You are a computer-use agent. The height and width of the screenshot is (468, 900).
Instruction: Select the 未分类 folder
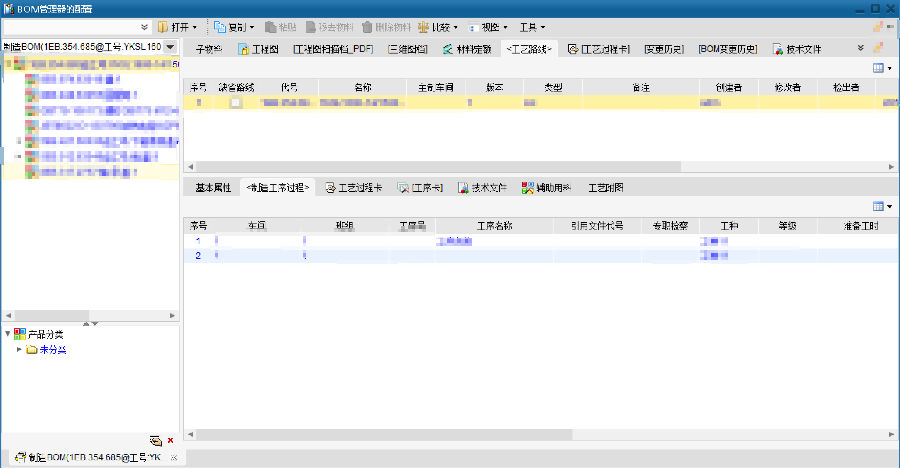pos(53,350)
